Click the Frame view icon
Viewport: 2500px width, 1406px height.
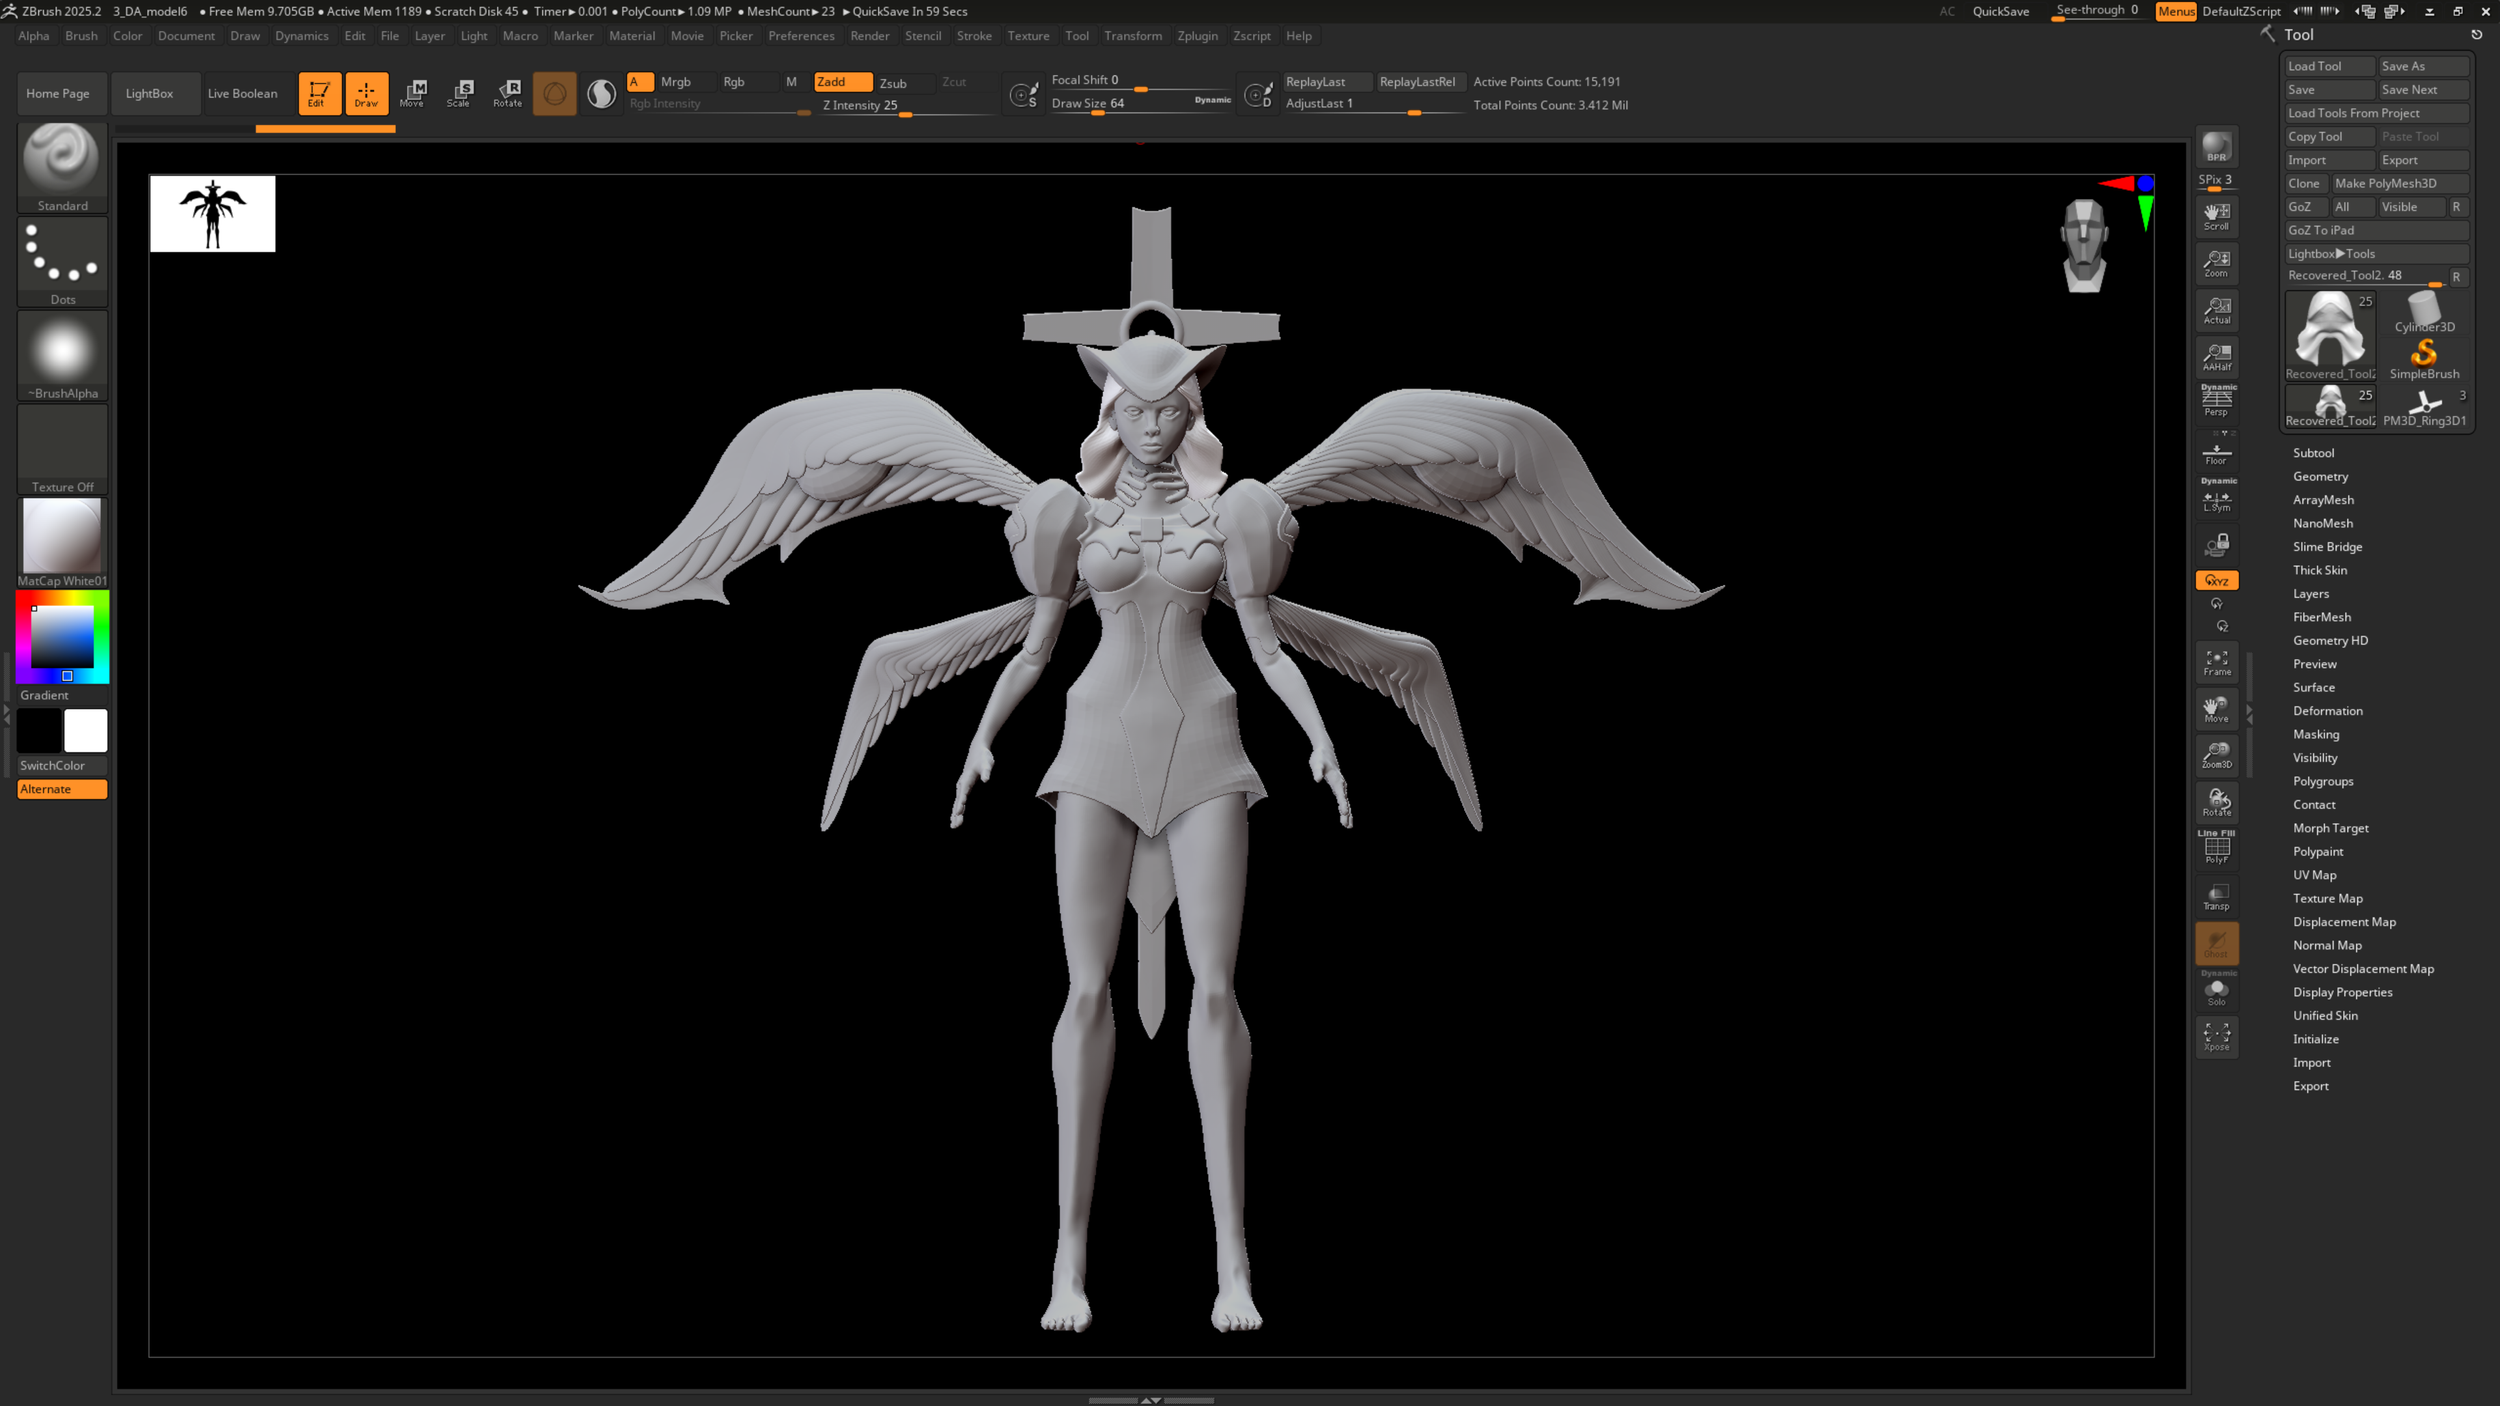pos(2216,662)
